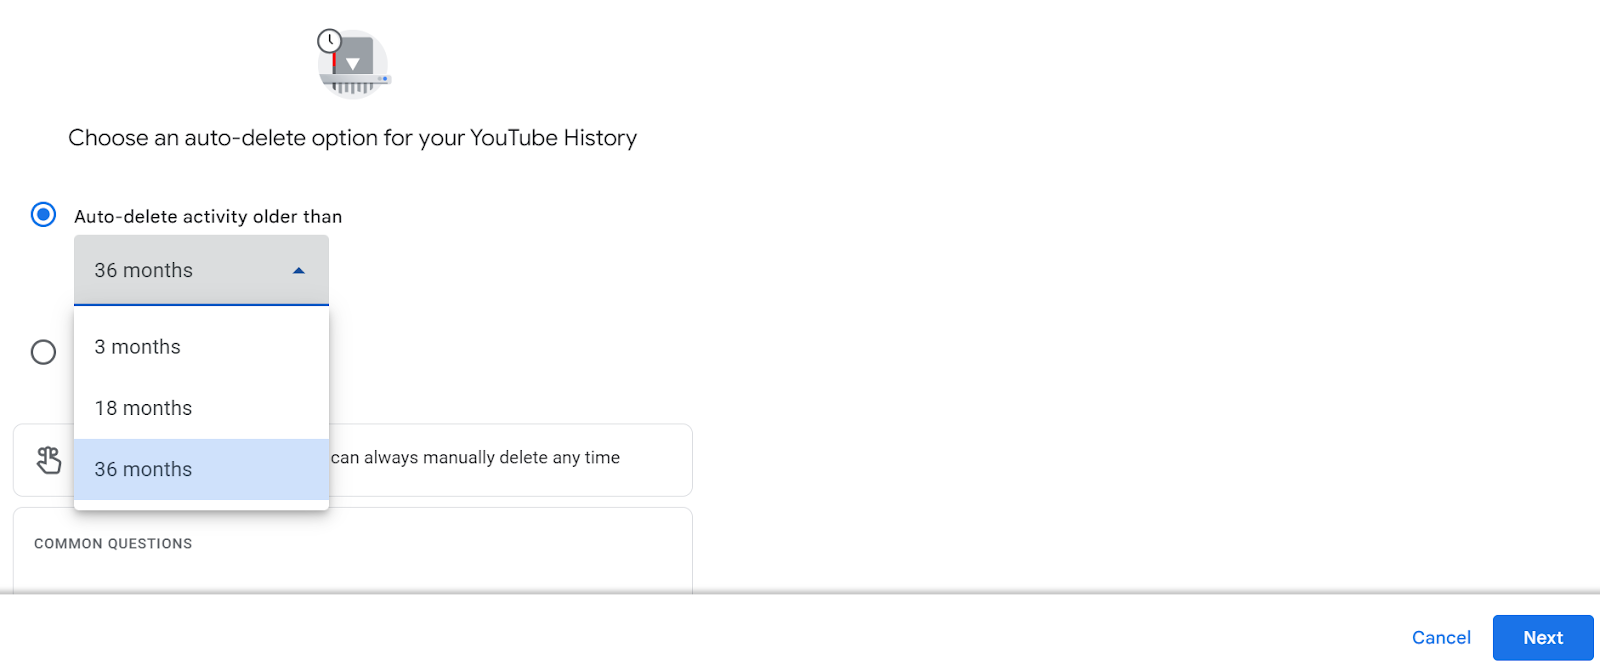
Task: Choose the 3 months option
Action: pyautogui.click(x=138, y=347)
